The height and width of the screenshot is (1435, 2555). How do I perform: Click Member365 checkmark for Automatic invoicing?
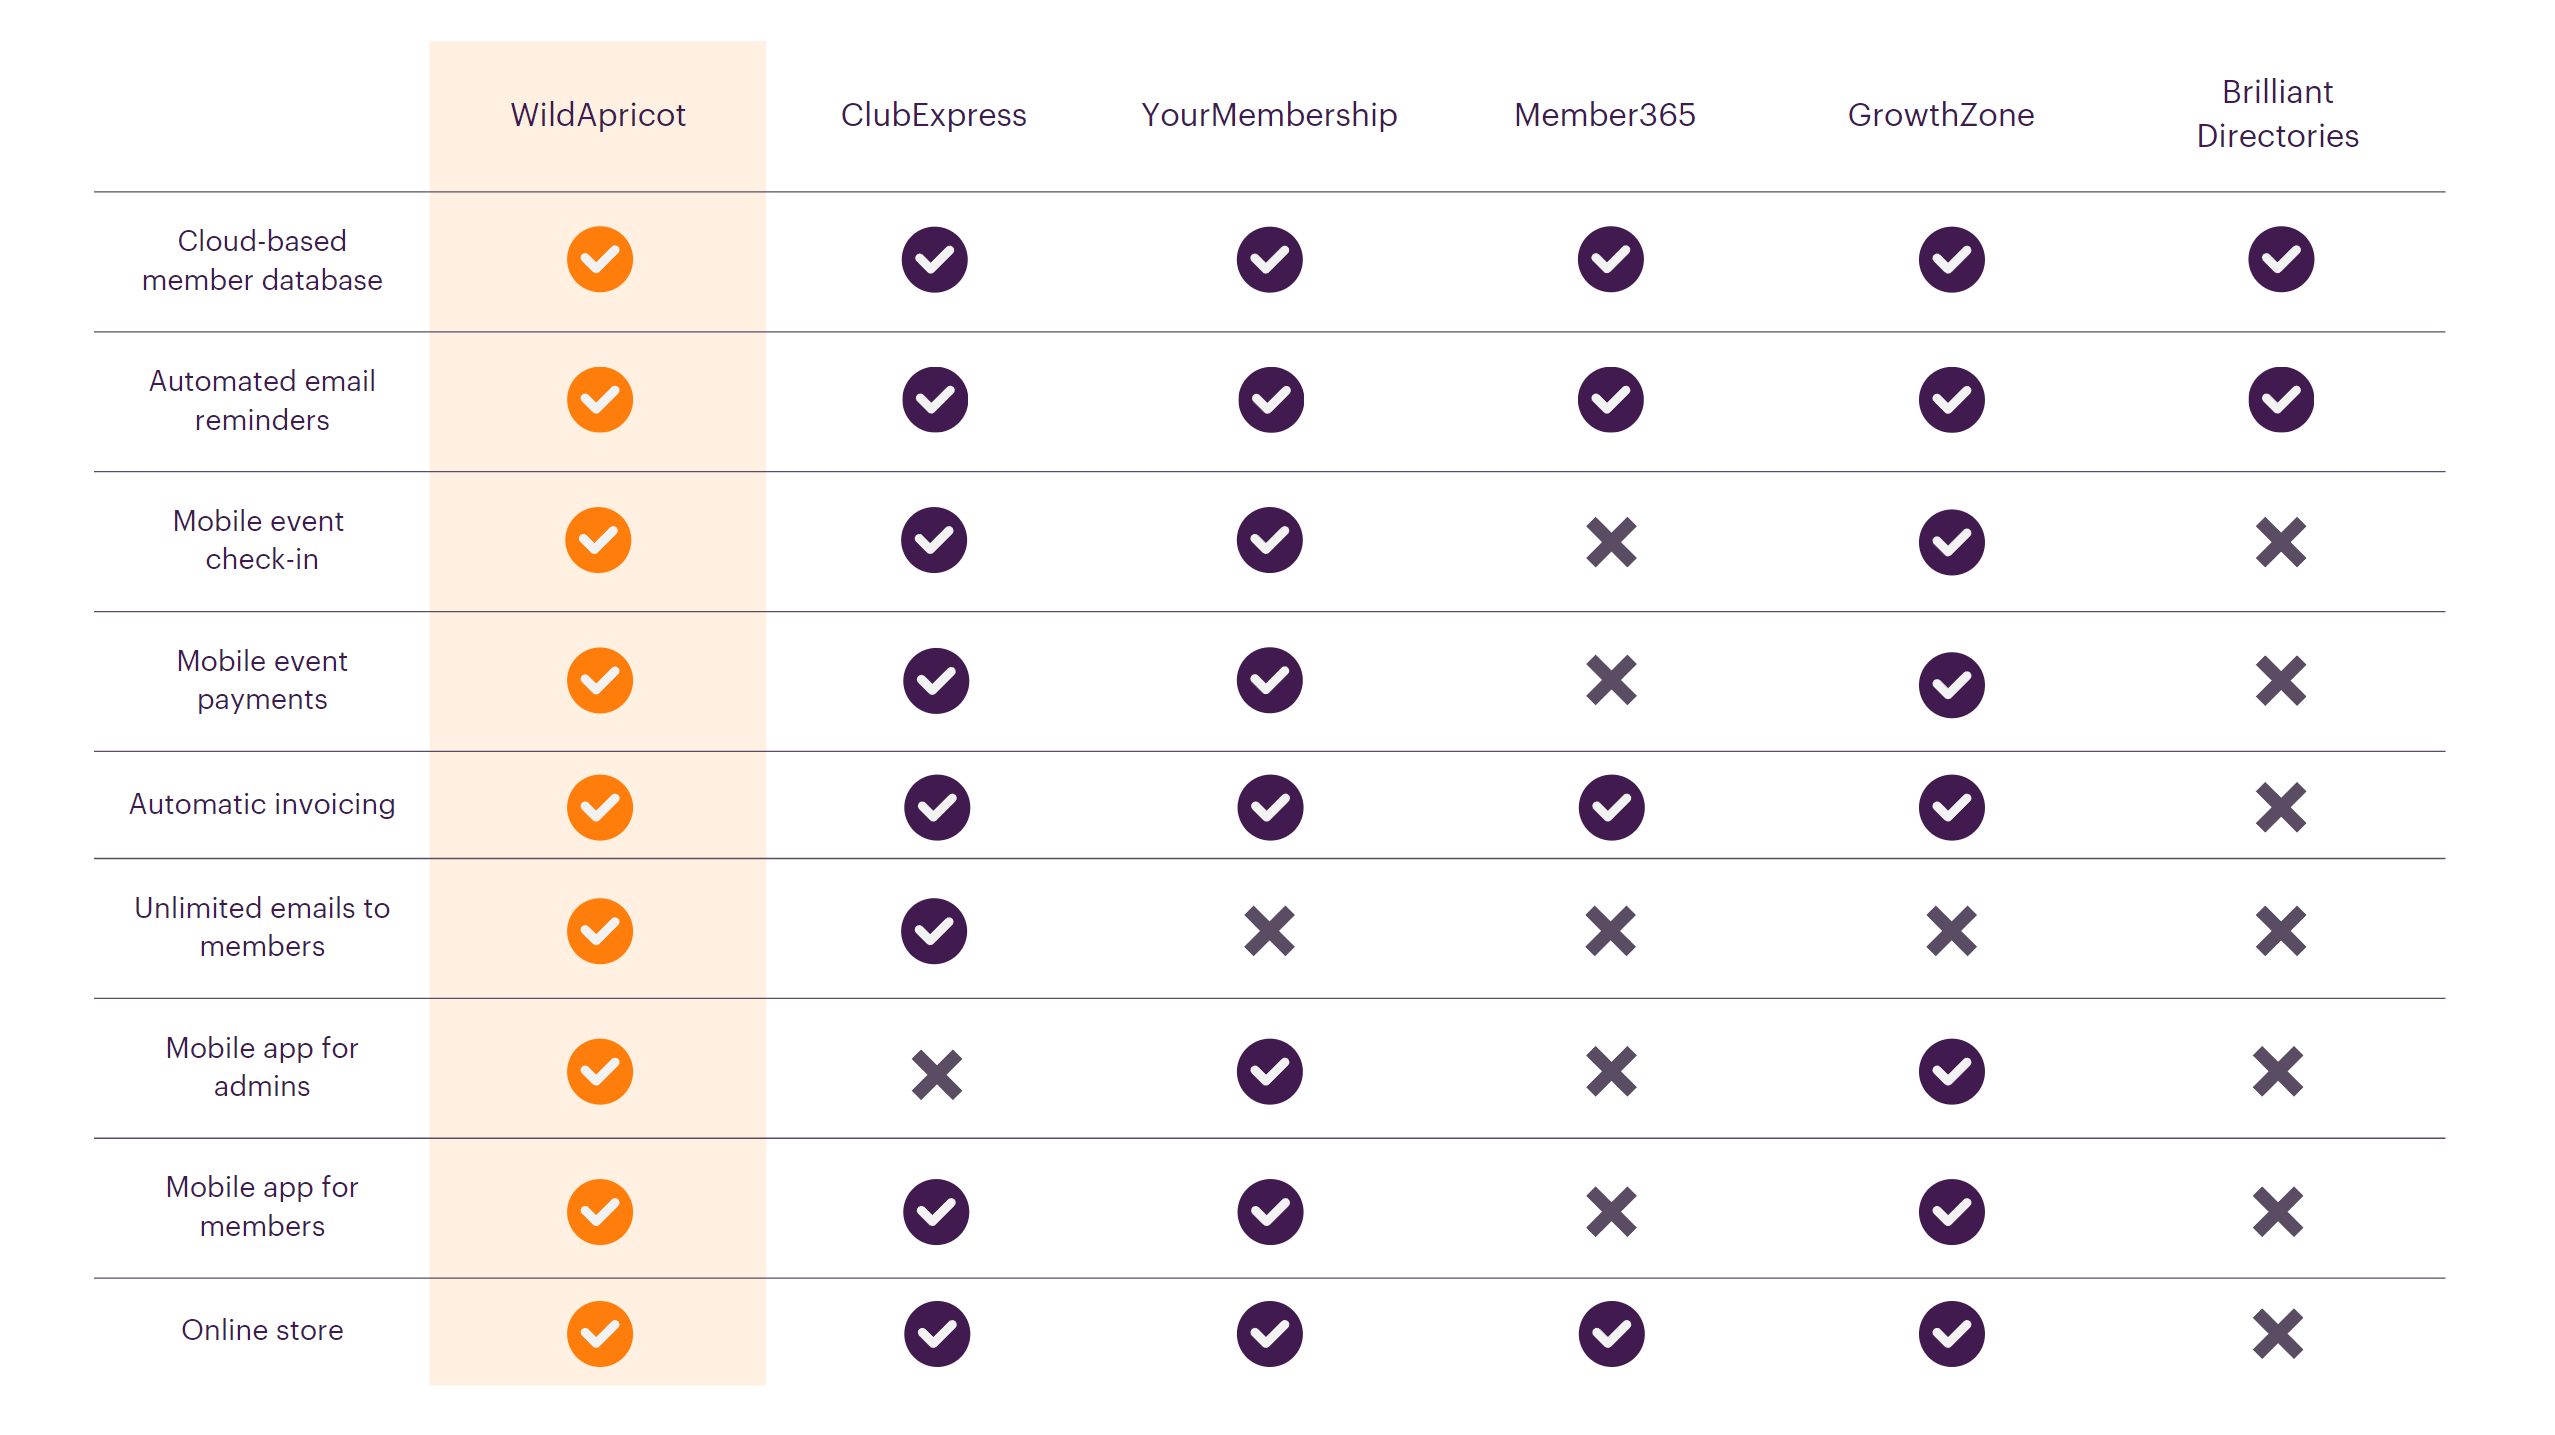(x=1611, y=807)
